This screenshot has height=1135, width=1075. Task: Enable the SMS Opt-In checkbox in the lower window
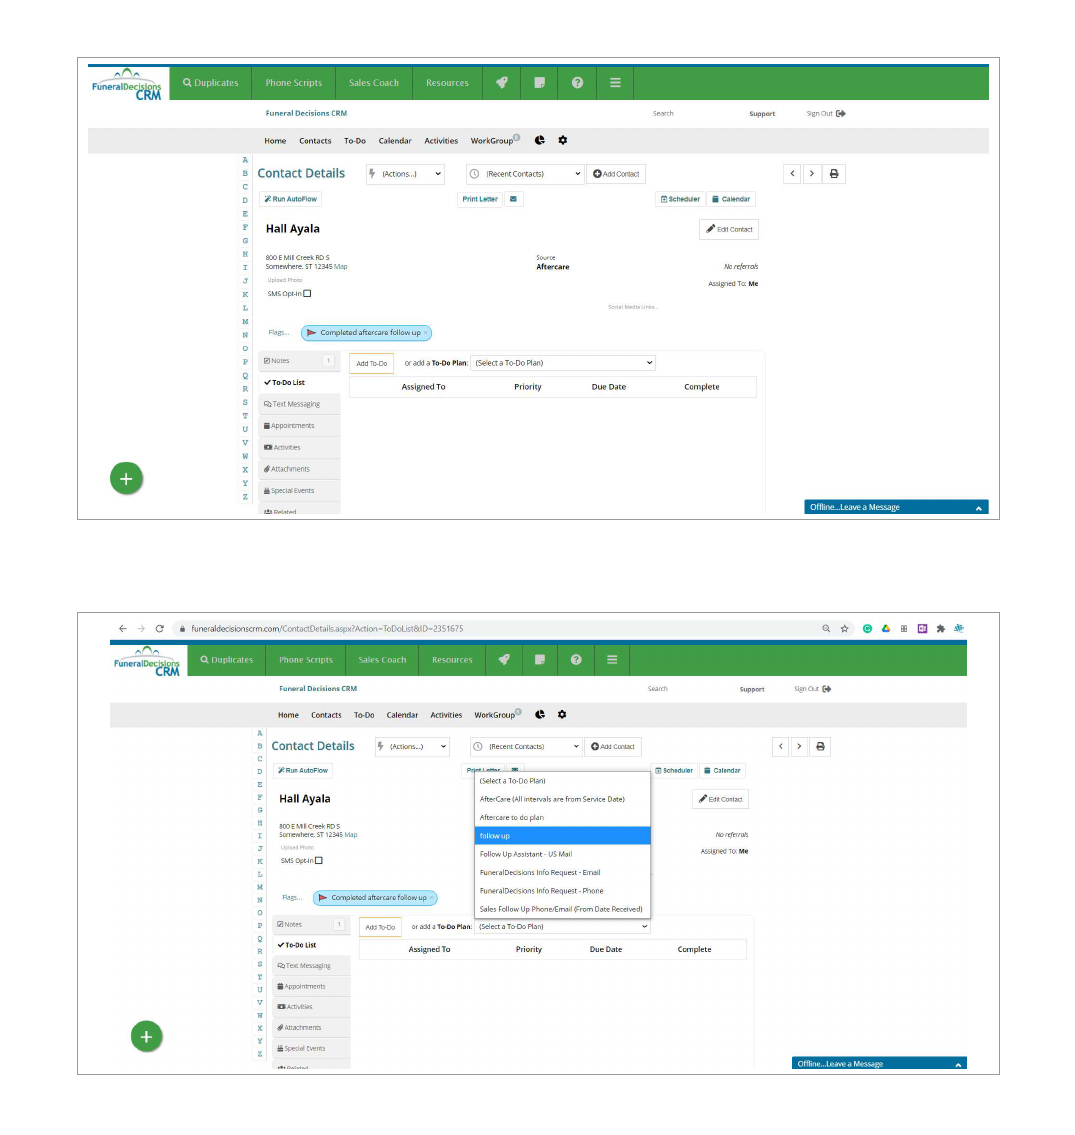pyautogui.click(x=319, y=861)
